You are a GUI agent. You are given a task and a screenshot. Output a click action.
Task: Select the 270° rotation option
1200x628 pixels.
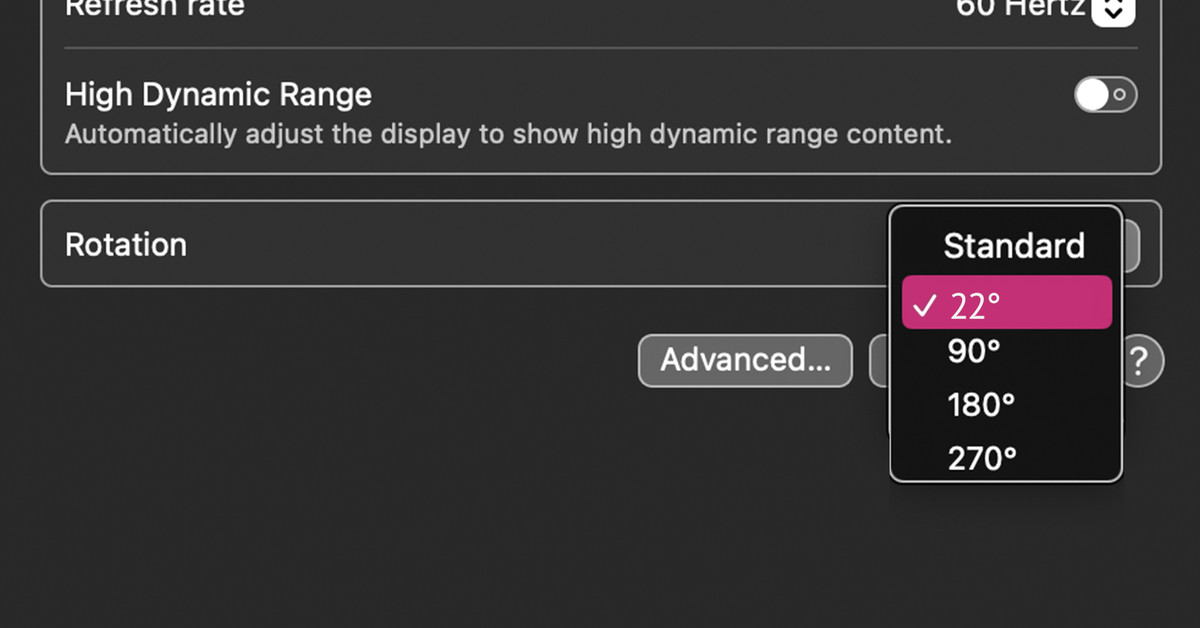pos(982,459)
